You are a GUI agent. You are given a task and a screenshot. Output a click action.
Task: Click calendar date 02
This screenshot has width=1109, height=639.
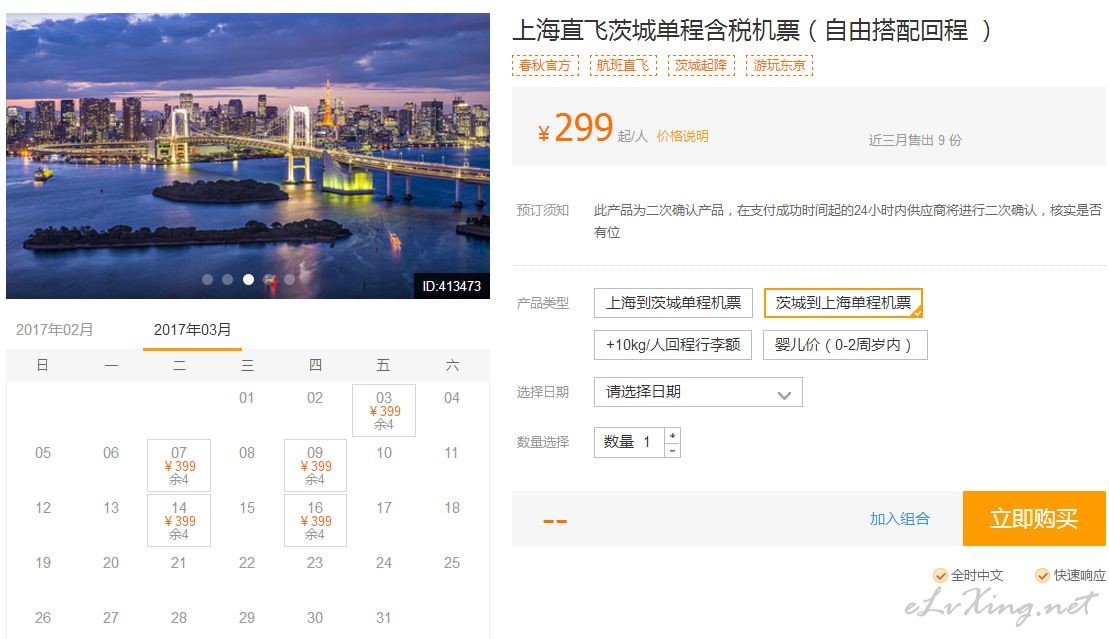(315, 398)
